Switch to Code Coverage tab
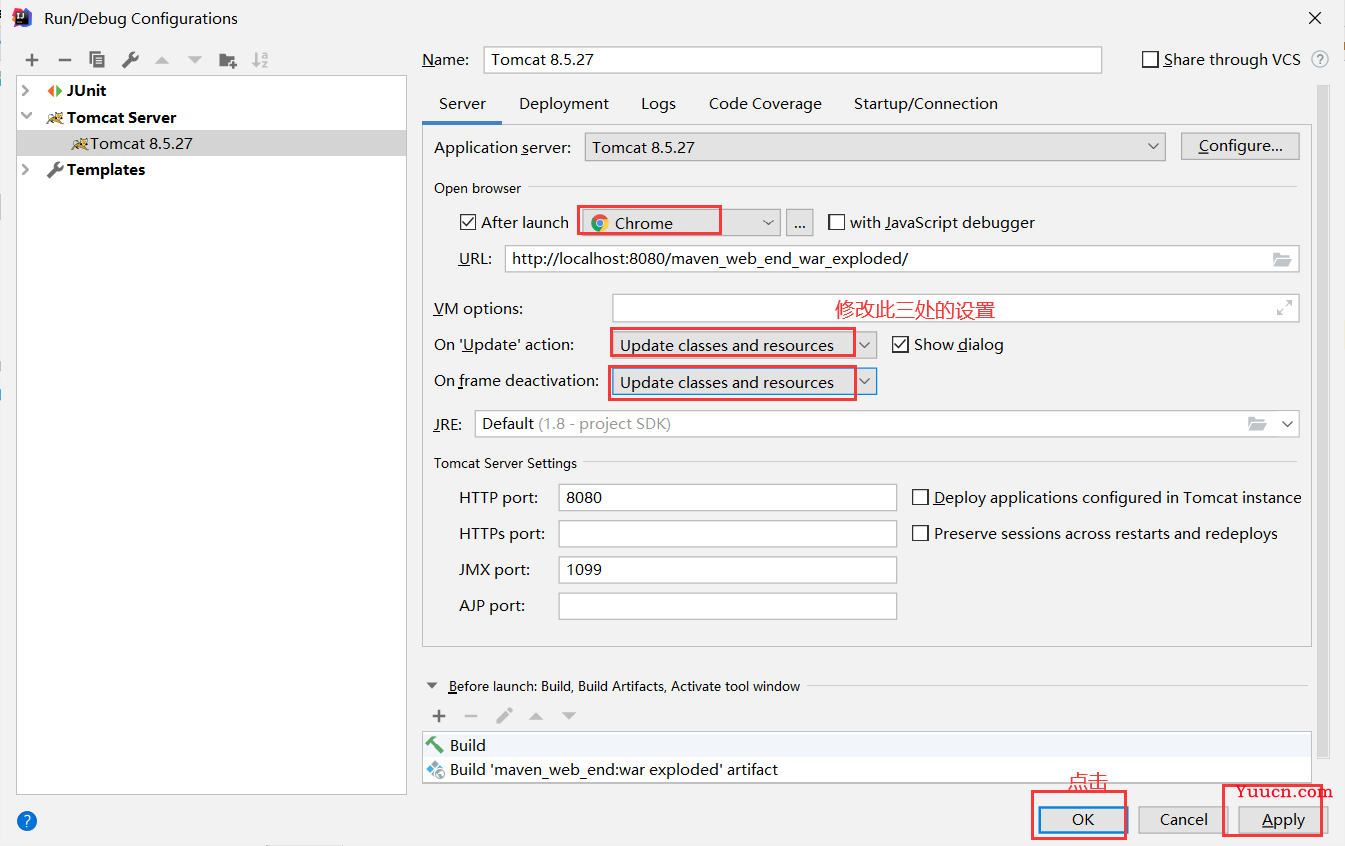Image resolution: width=1345 pixels, height=846 pixels. click(x=765, y=104)
